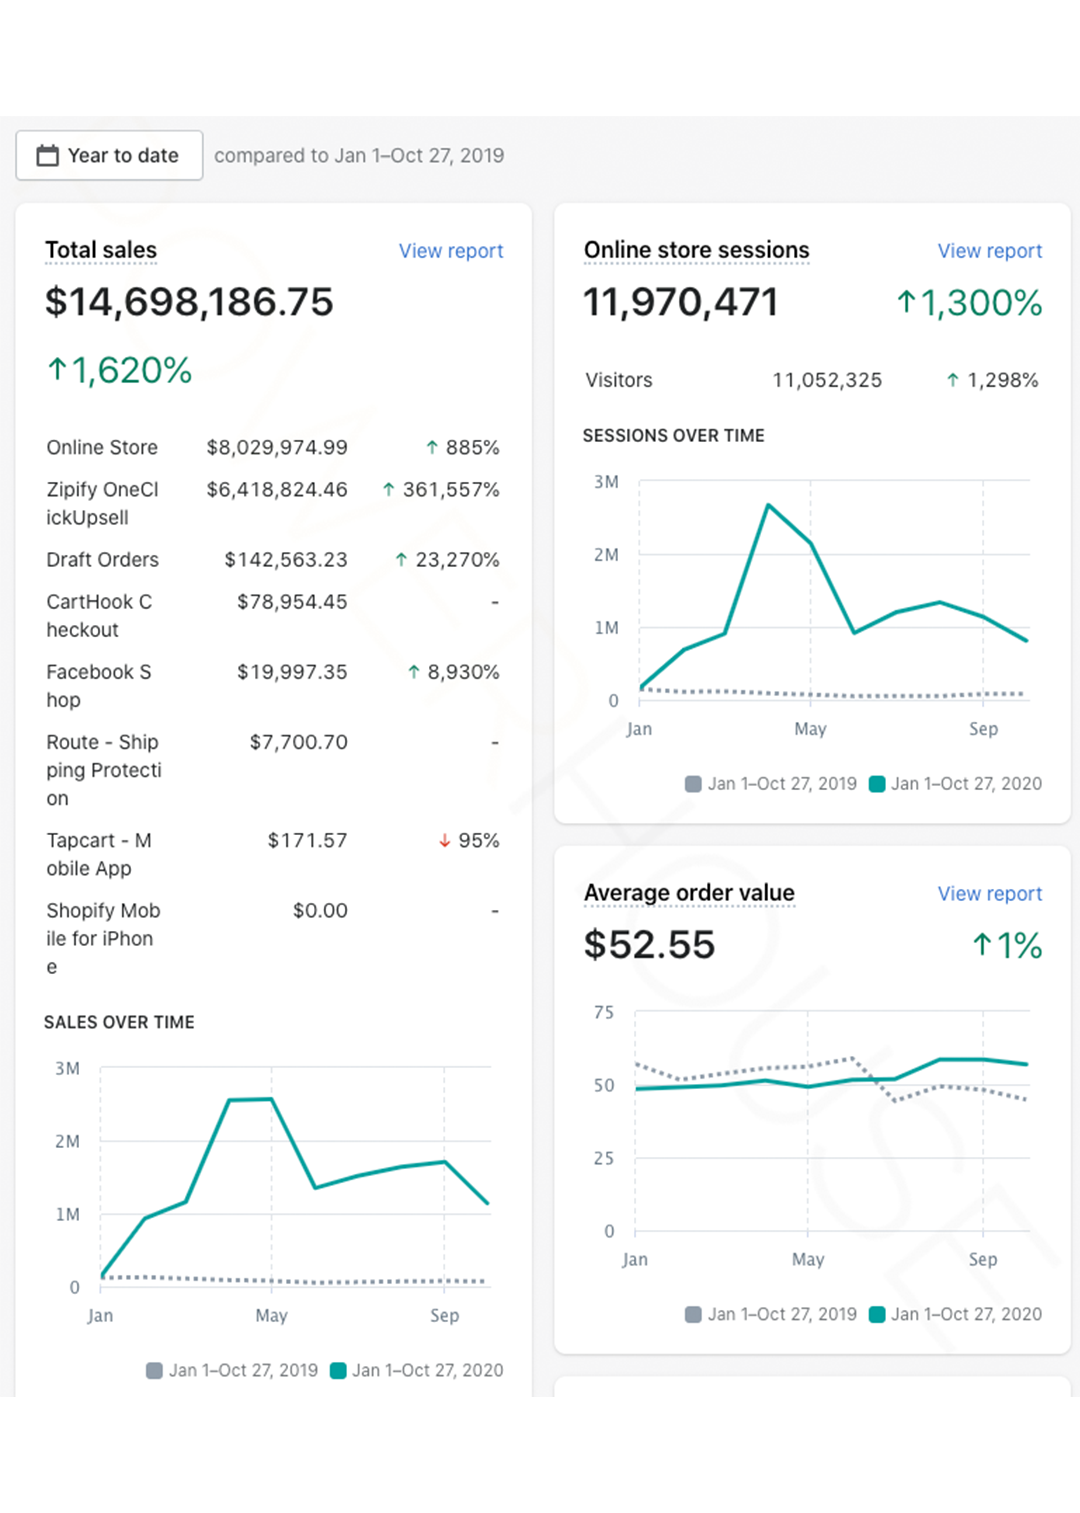Click the Total sales heading
The image size is (1080, 1513).
tap(101, 250)
